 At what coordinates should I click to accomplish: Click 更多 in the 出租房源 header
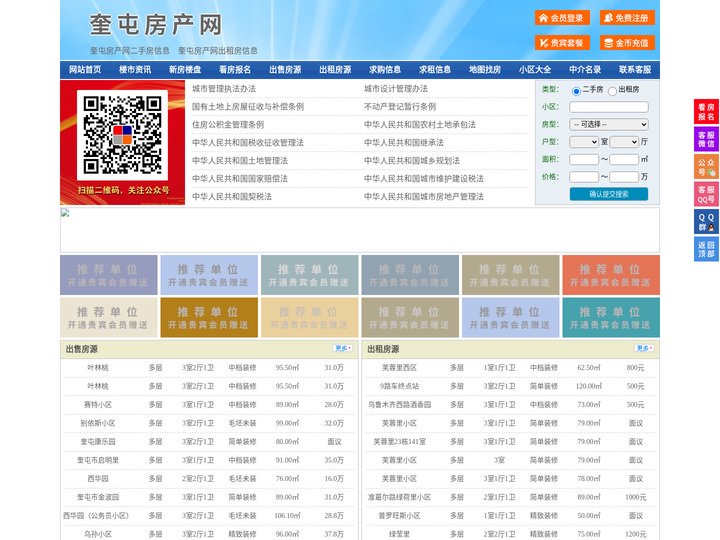tap(645, 349)
